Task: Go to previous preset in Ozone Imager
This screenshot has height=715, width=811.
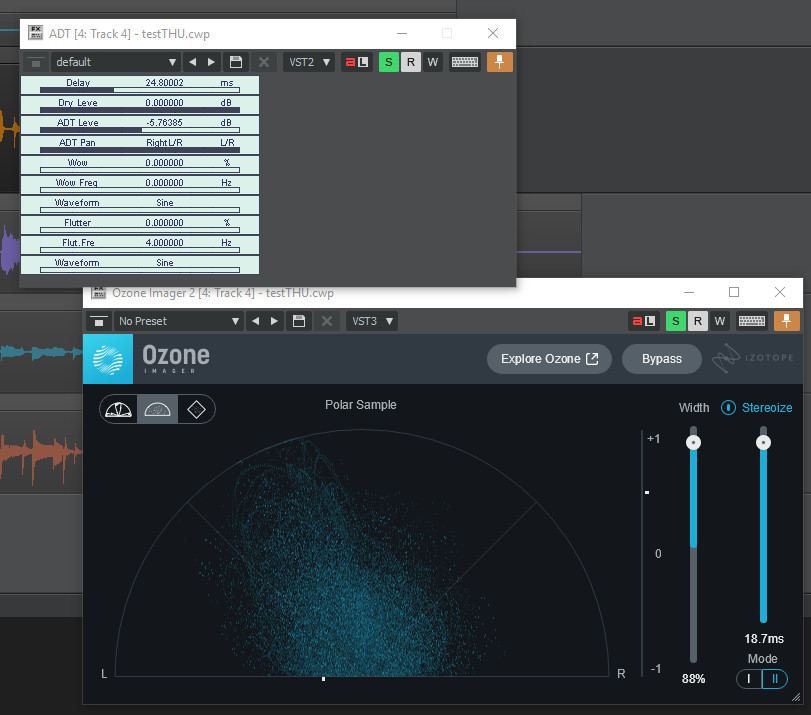Action: pos(257,321)
